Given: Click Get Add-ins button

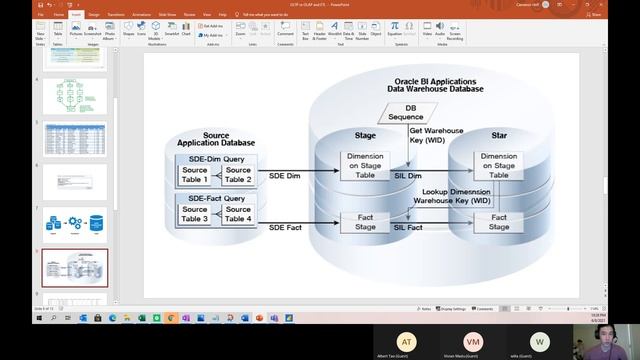Looking at the screenshot, I should (x=211, y=26).
